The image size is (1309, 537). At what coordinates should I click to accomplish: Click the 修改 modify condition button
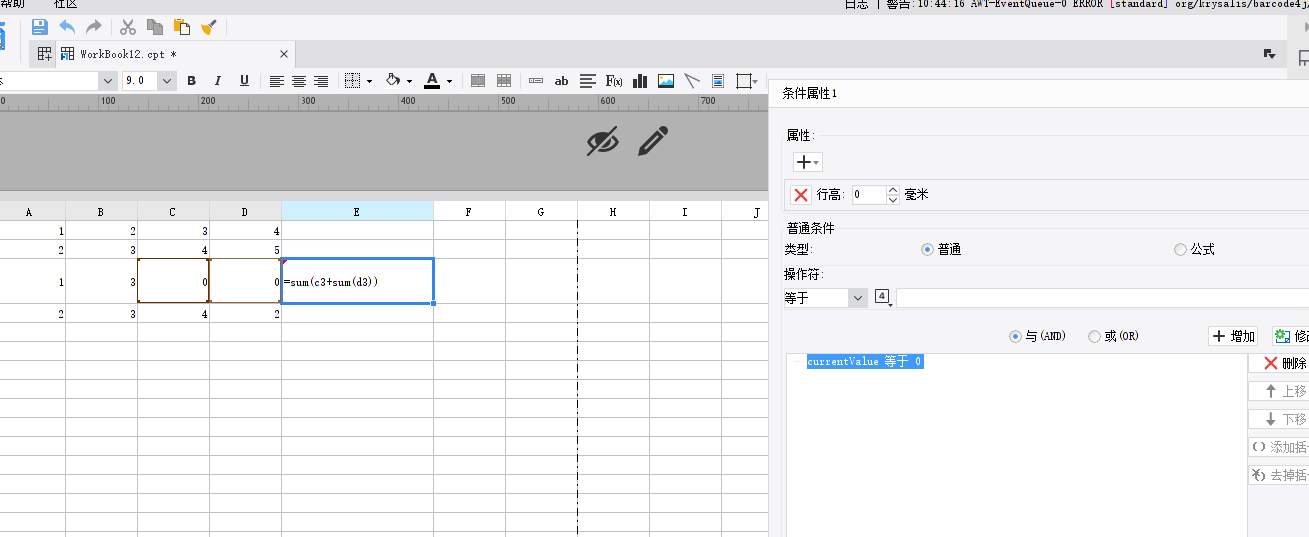coord(1290,336)
